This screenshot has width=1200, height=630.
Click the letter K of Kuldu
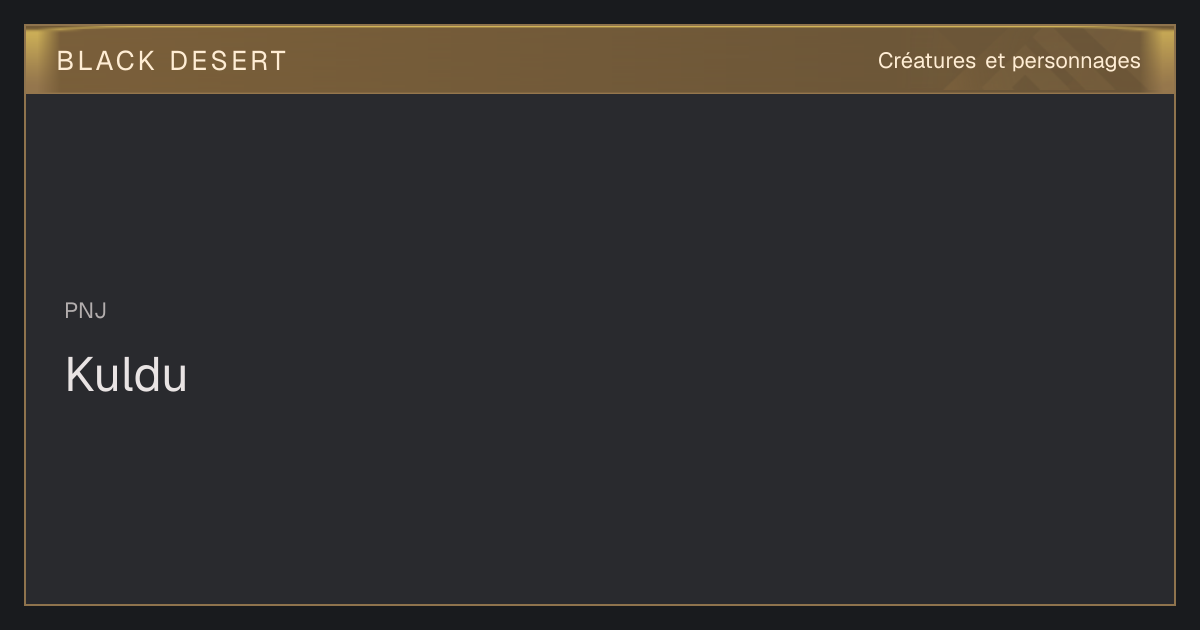coord(77,375)
